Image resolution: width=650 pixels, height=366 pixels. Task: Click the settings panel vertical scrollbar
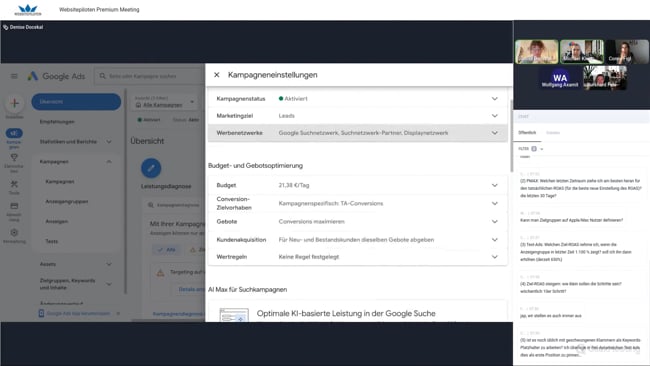point(512,136)
